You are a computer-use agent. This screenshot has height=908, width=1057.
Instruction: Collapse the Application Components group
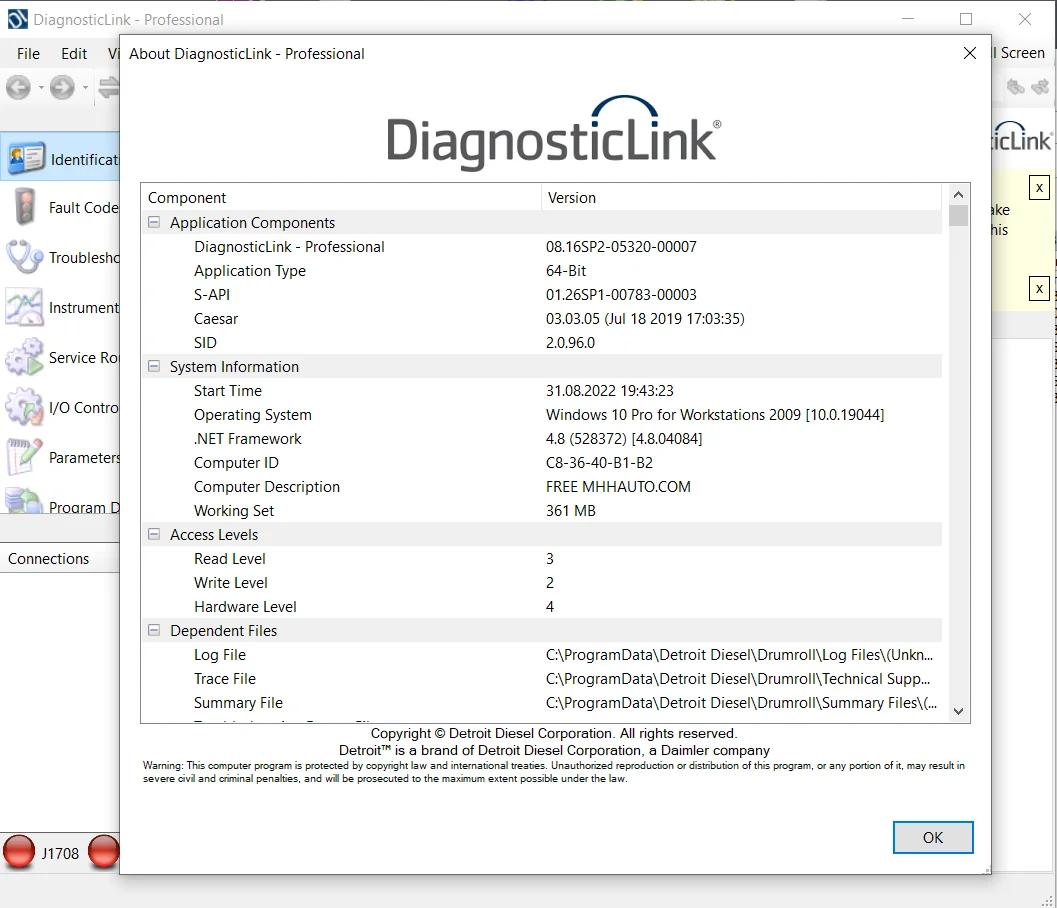[x=154, y=222]
